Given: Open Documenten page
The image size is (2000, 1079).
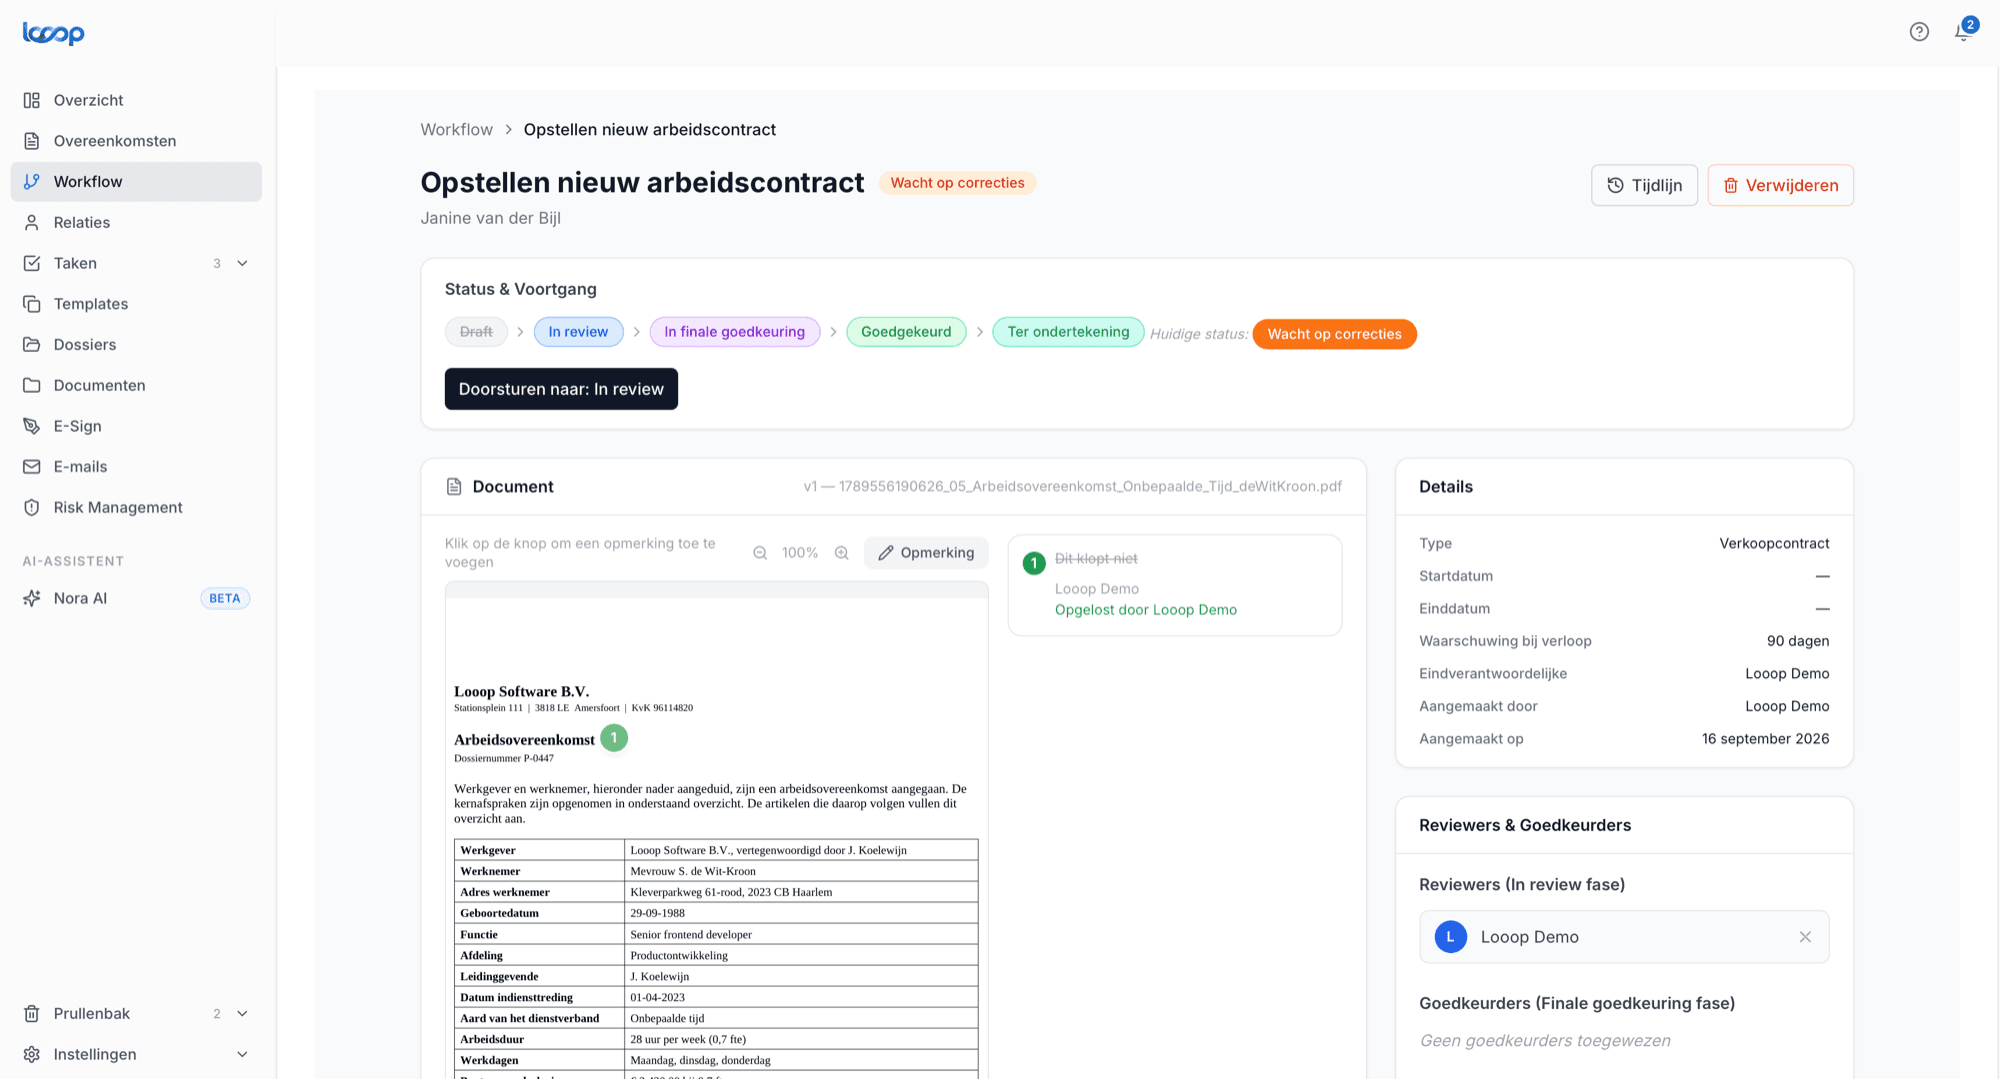Looking at the screenshot, I should [x=136, y=386].
